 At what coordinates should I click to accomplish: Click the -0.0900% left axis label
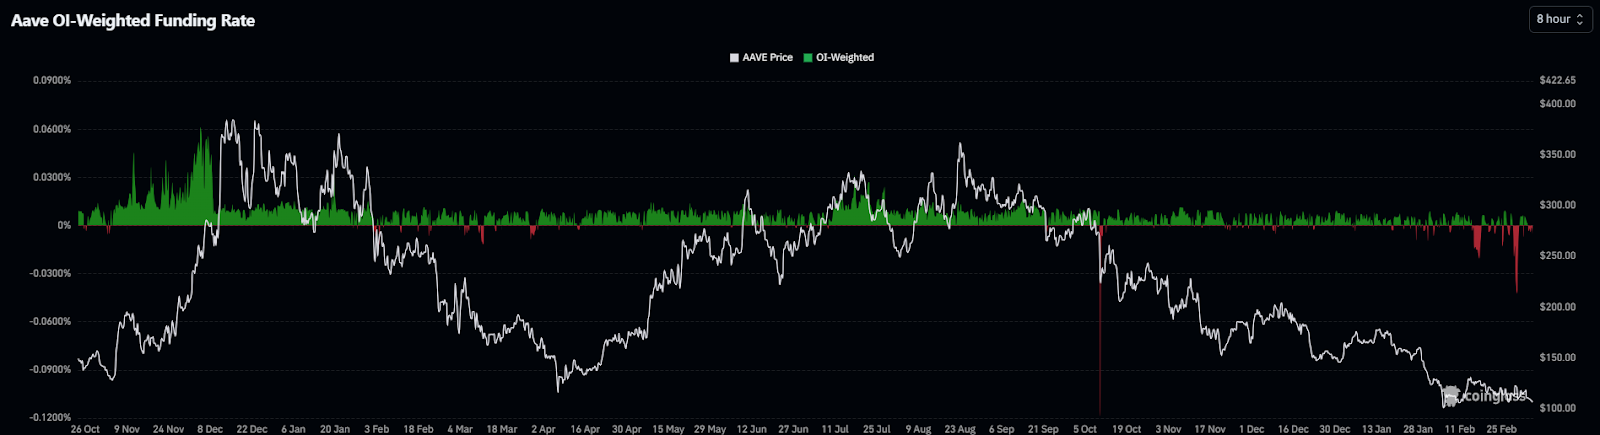coord(50,369)
